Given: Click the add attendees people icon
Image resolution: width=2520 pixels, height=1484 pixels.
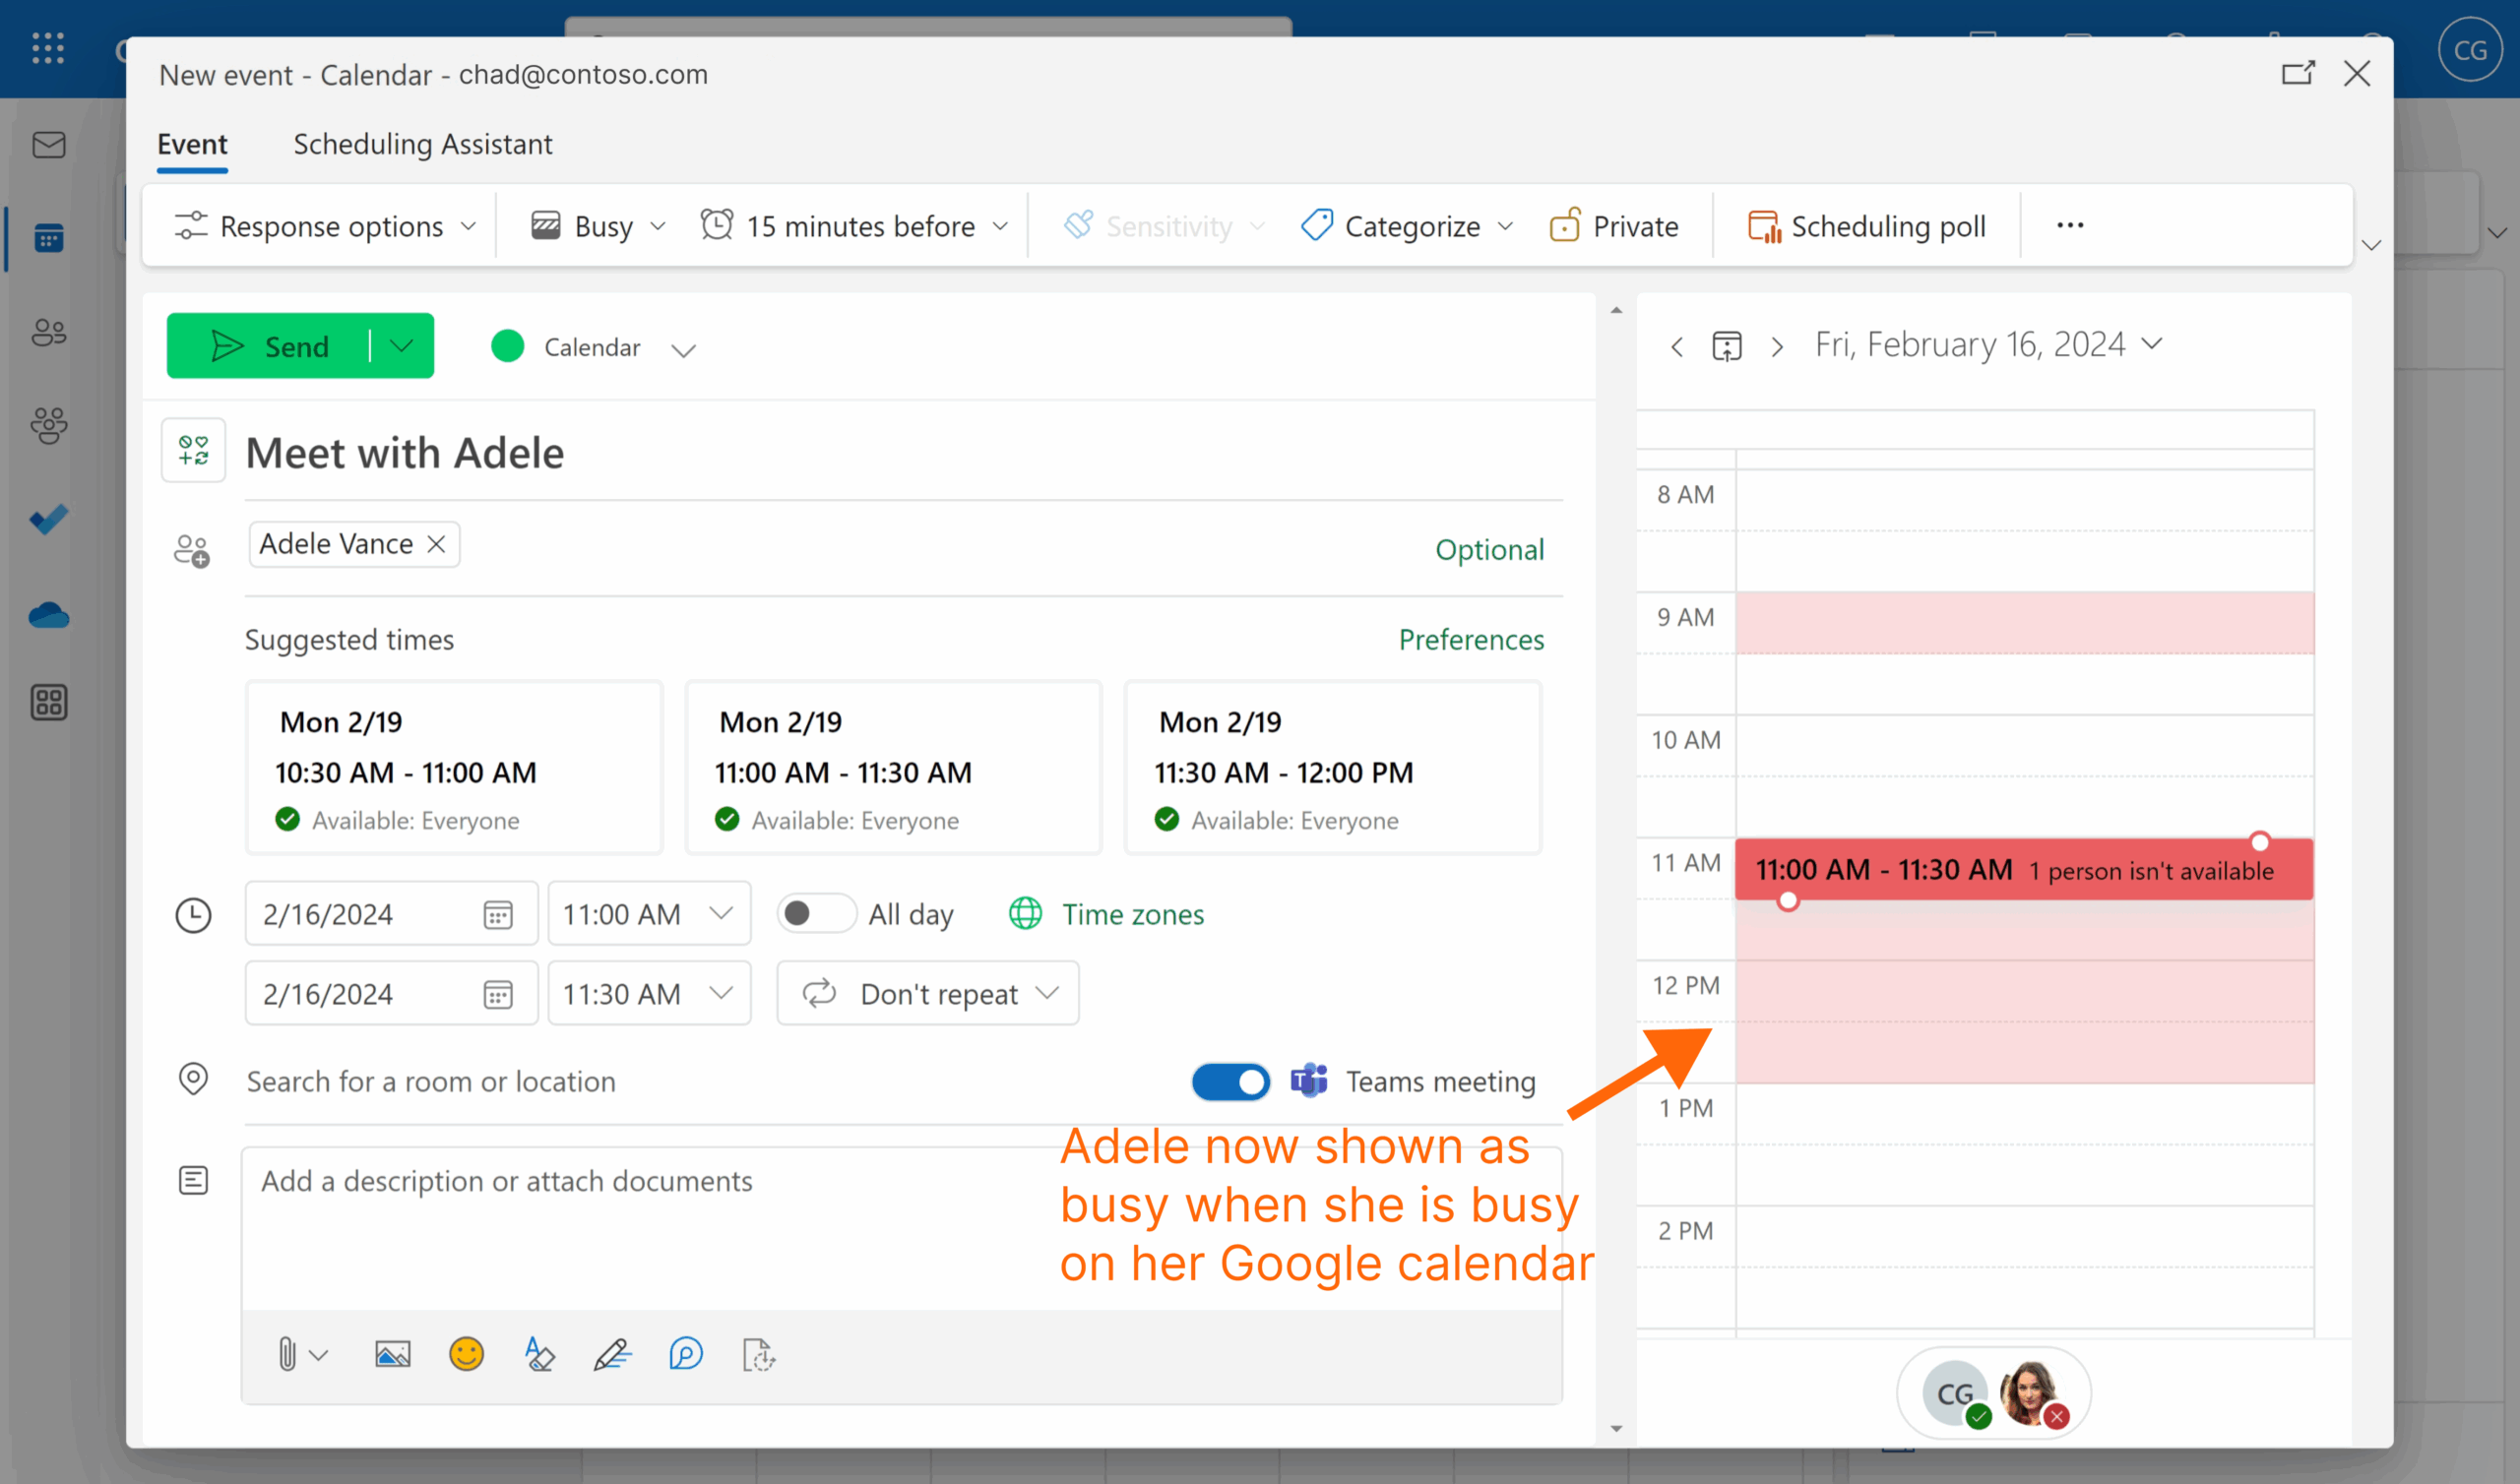Looking at the screenshot, I should pos(192,549).
